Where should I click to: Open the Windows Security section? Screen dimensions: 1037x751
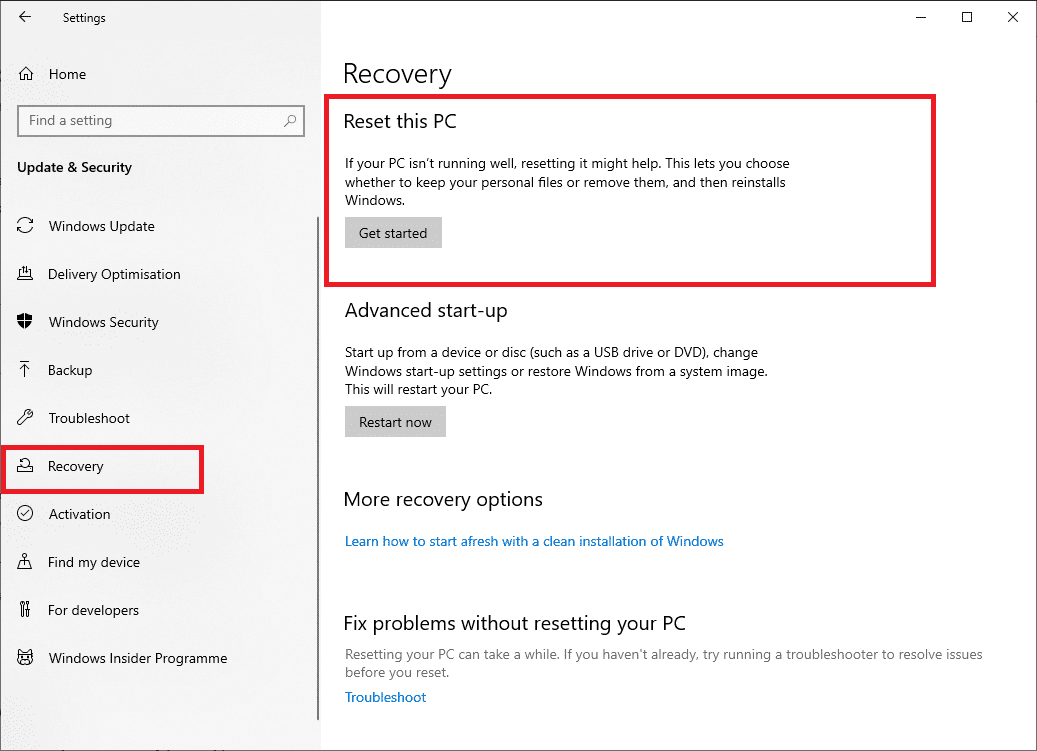[104, 322]
